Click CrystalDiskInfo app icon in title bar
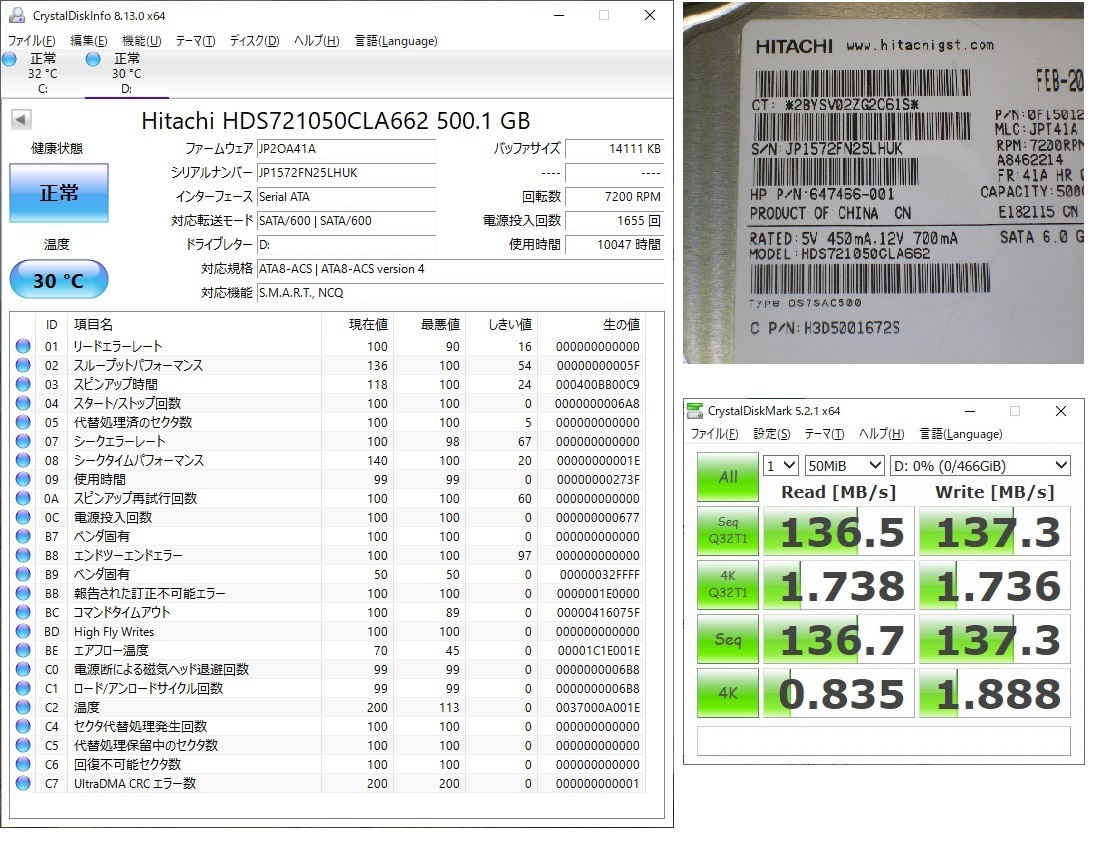 point(17,15)
